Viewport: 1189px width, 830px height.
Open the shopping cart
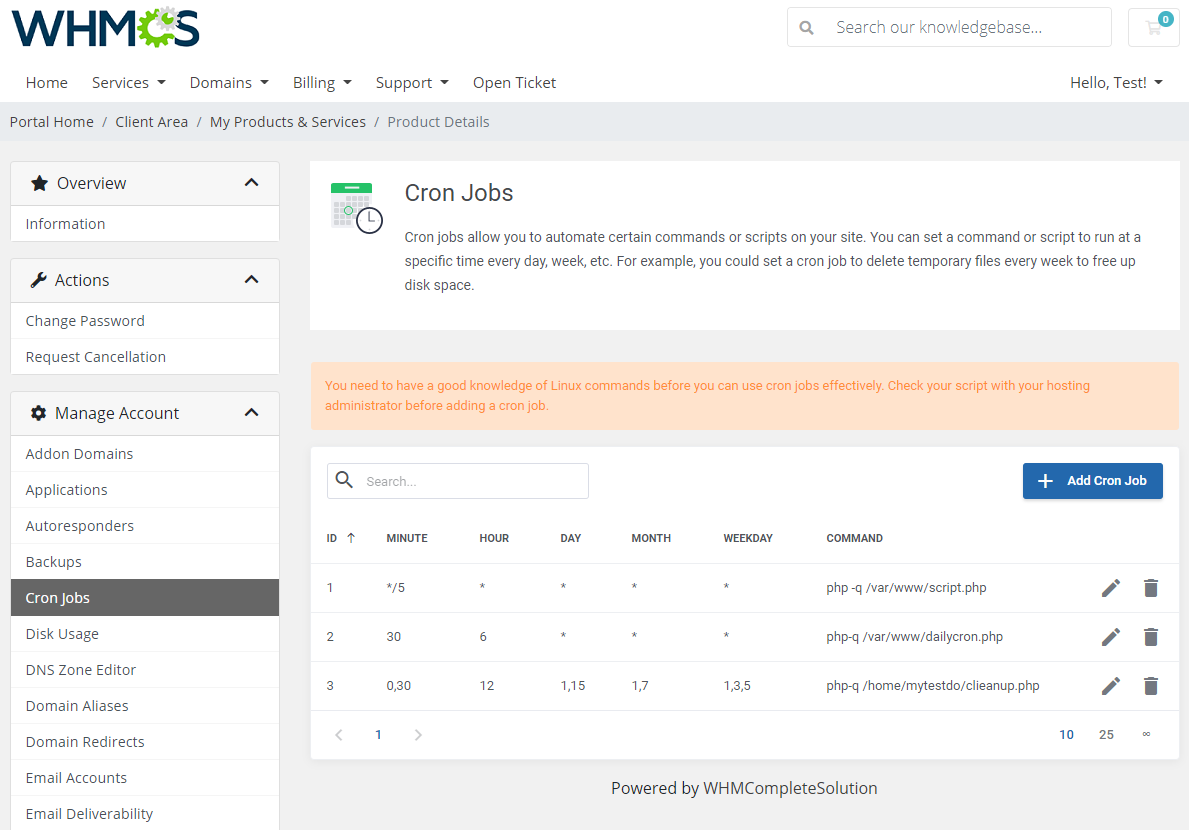pos(1153,27)
